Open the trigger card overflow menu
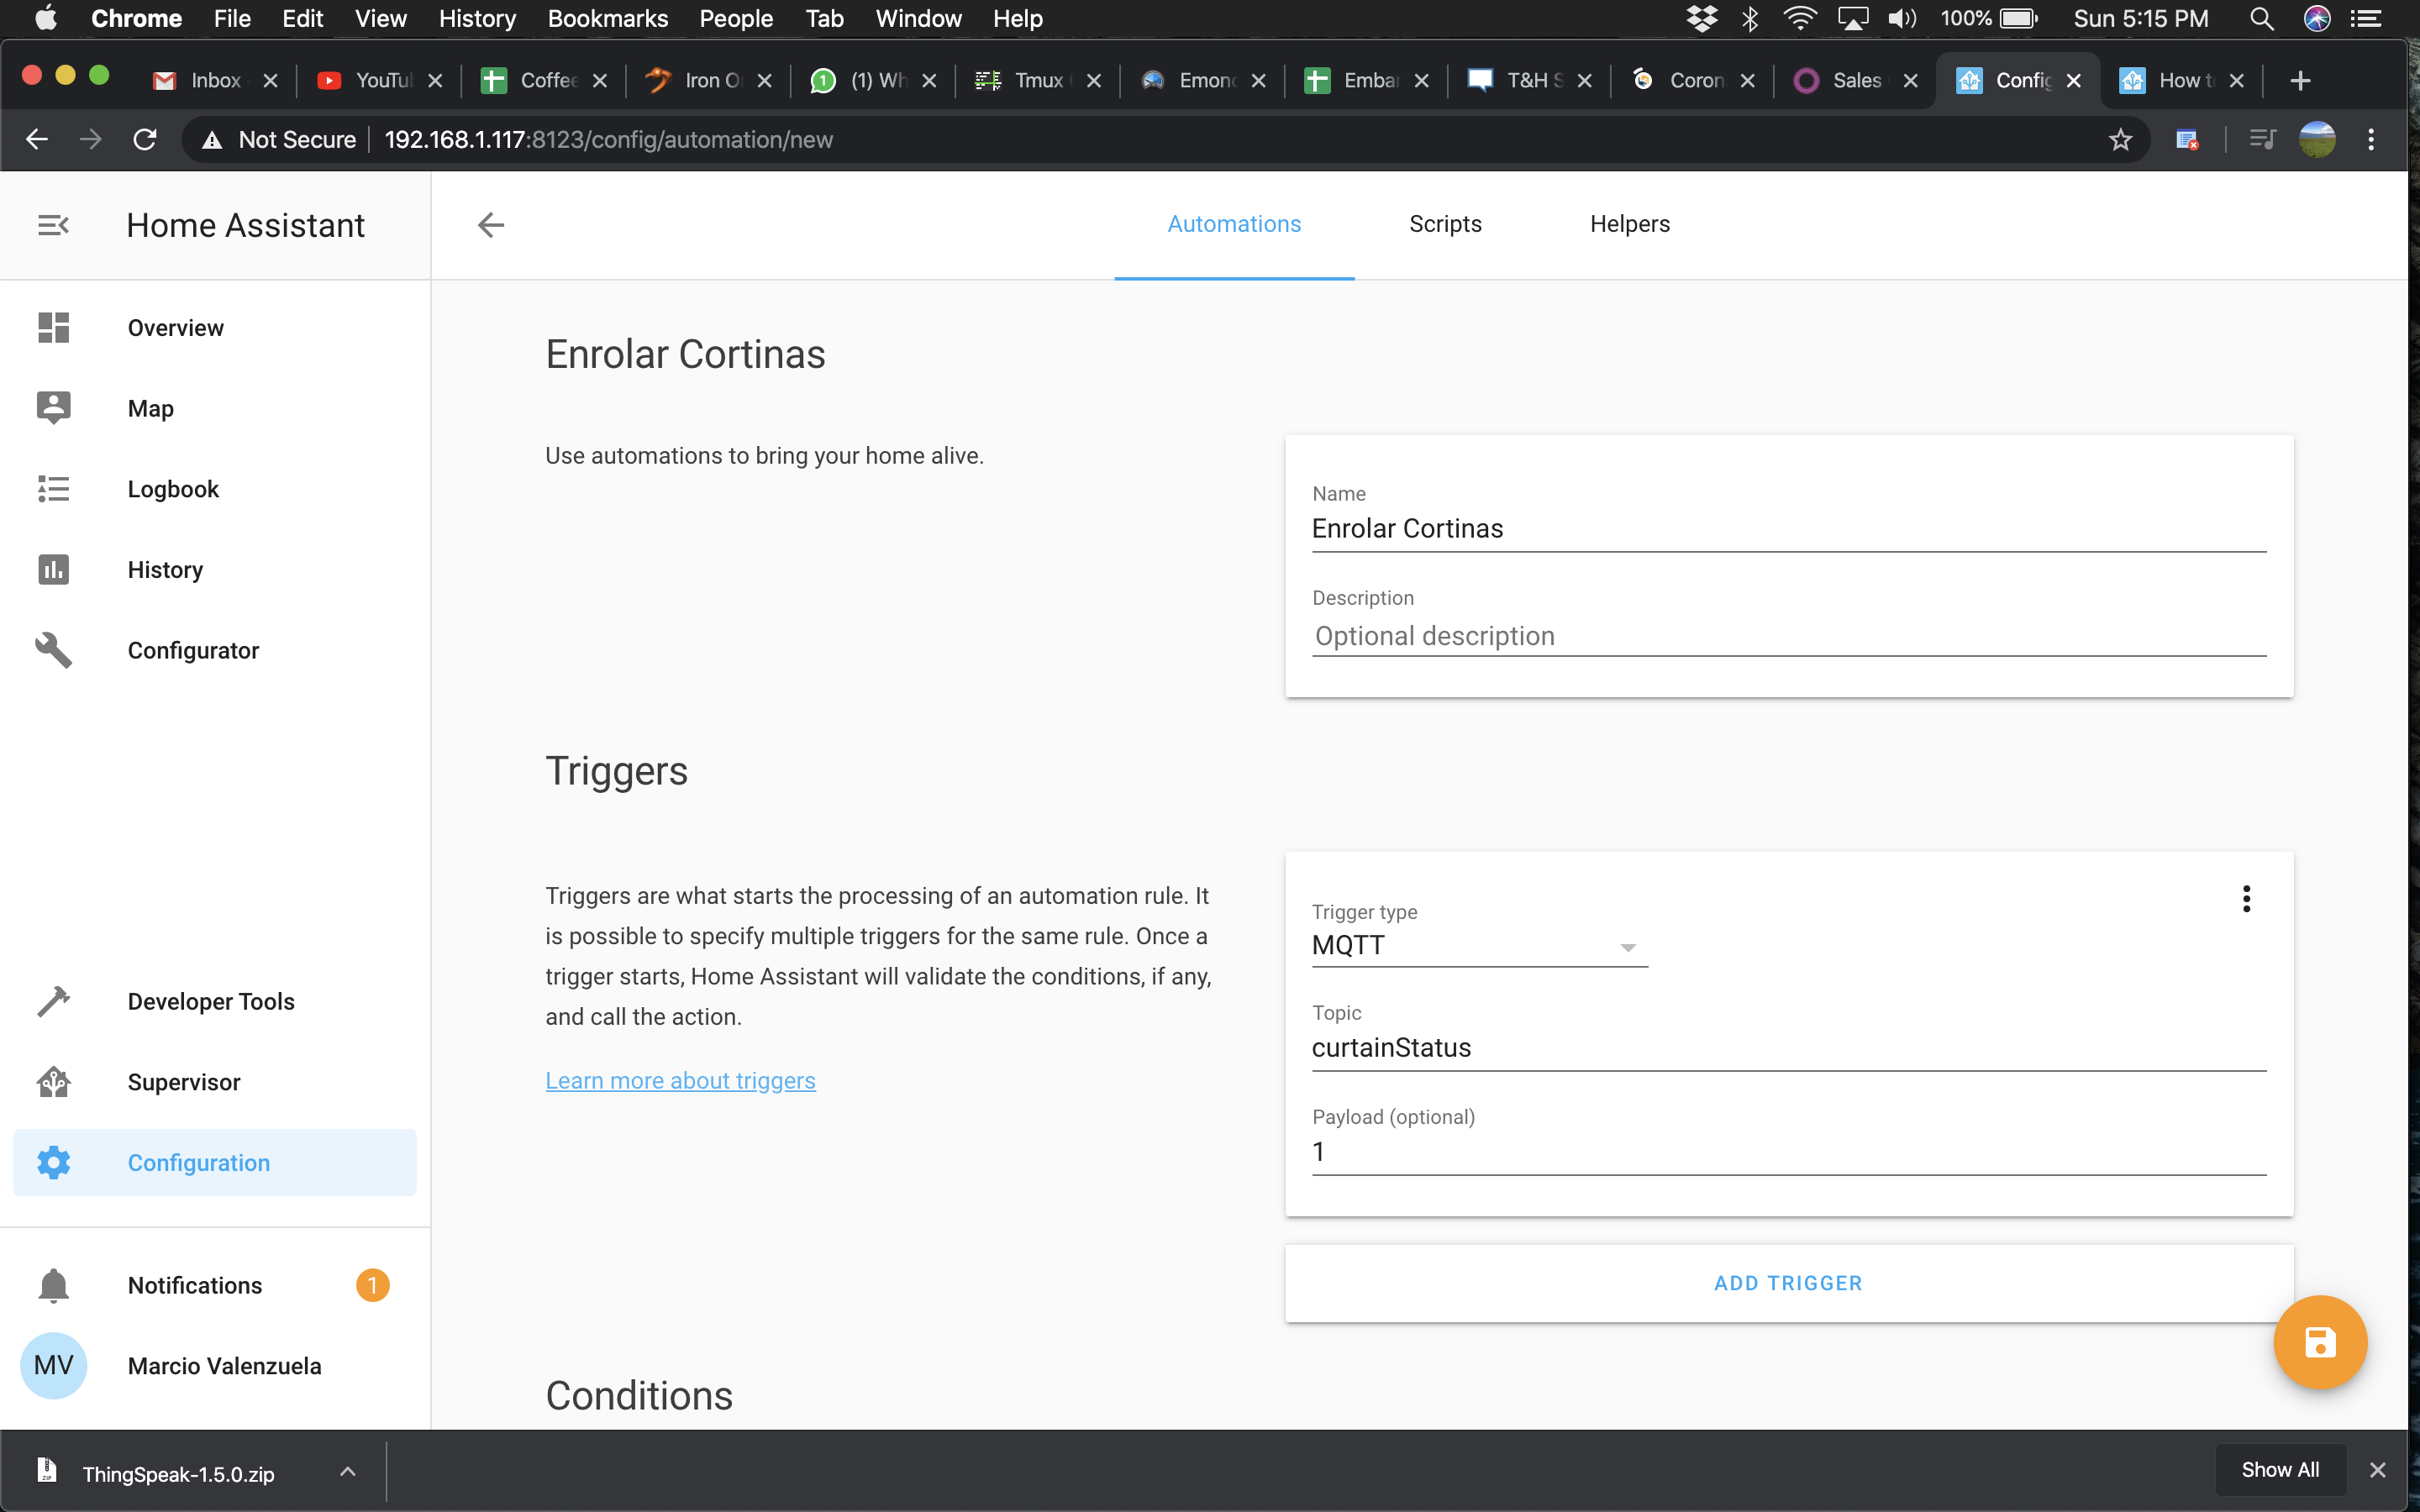This screenshot has height=1512, width=2420. tap(2247, 899)
